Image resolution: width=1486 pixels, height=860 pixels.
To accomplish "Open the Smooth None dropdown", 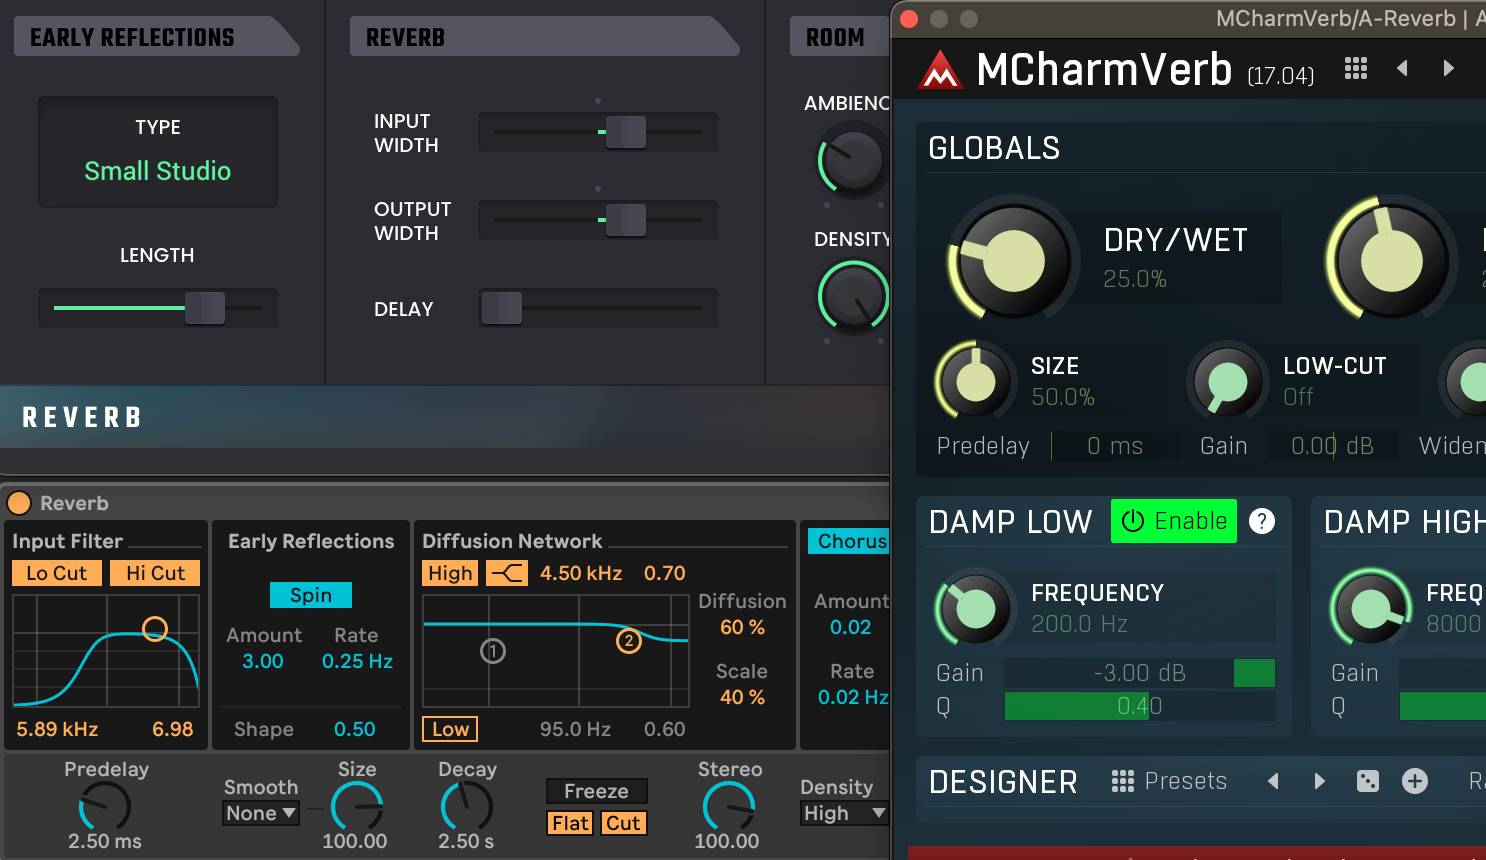I will [261, 813].
